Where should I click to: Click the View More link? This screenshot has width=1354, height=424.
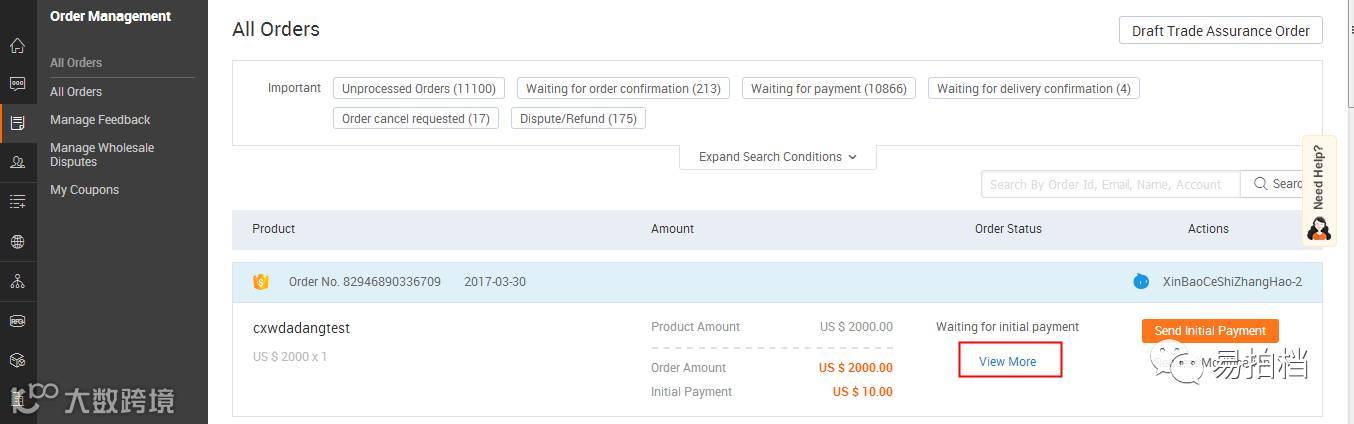[1008, 361]
